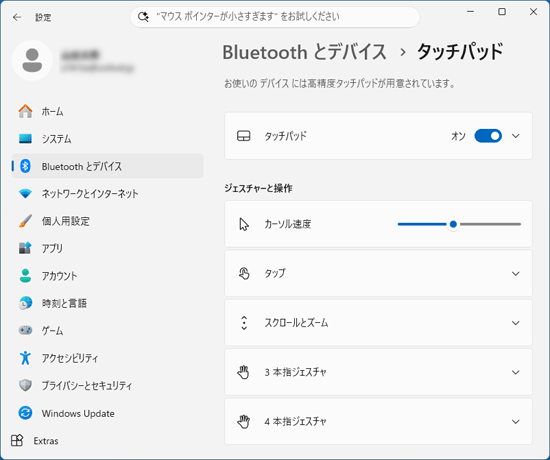Image resolution: width=550 pixels, height=460 pixels.
Task: Click the cursor speed pointer icon
Action: coord(244,224)
